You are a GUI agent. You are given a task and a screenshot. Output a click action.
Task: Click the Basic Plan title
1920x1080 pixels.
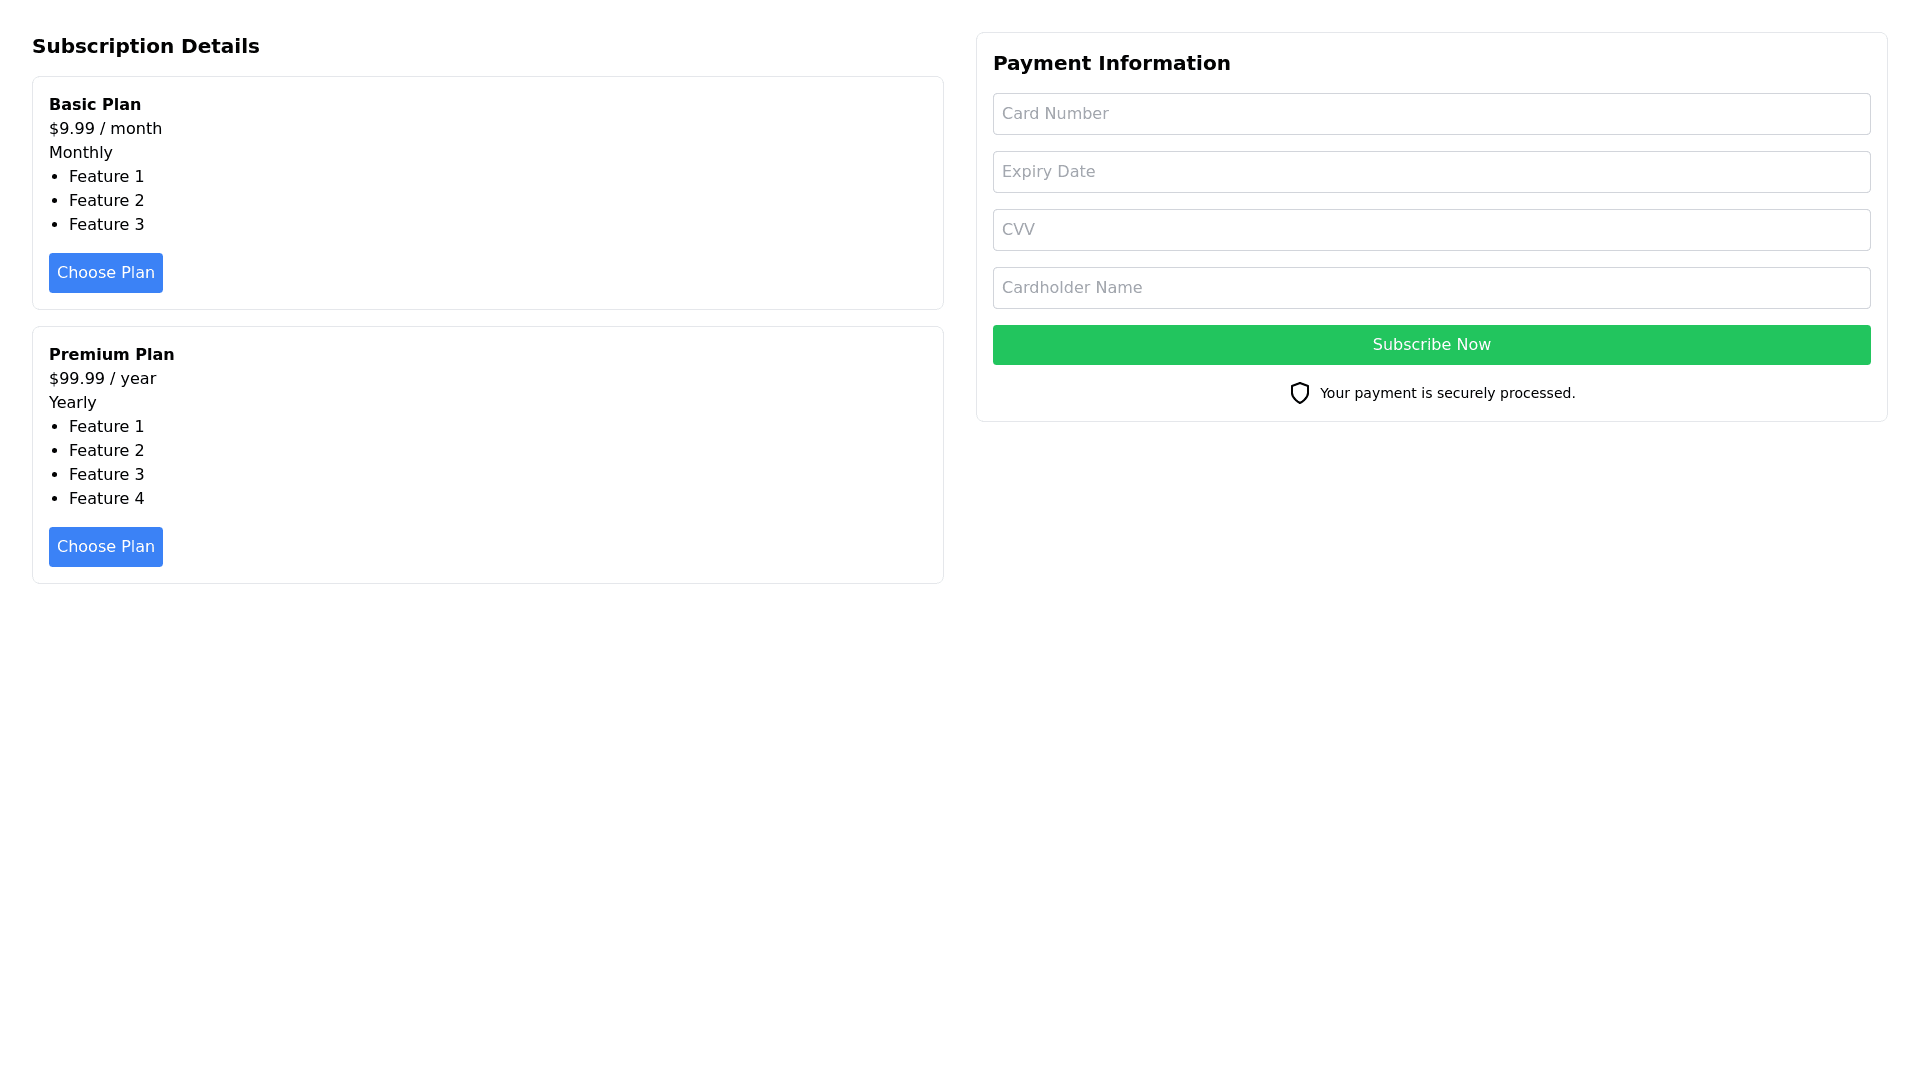point(95,105)
